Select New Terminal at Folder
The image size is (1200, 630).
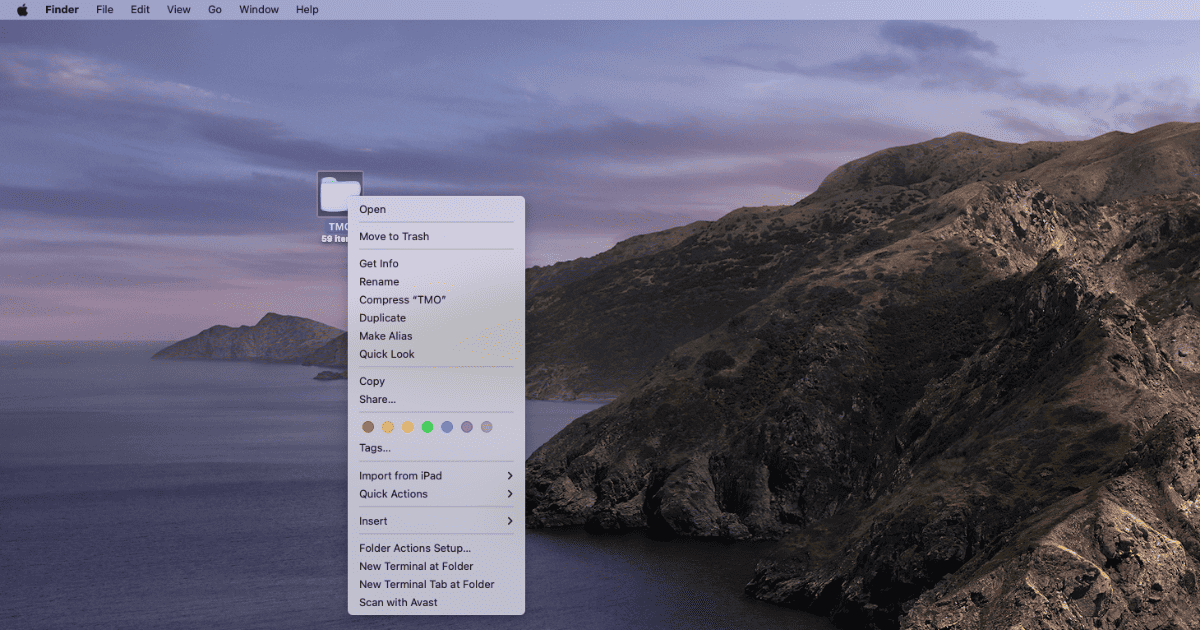click(x=416, y=566)
